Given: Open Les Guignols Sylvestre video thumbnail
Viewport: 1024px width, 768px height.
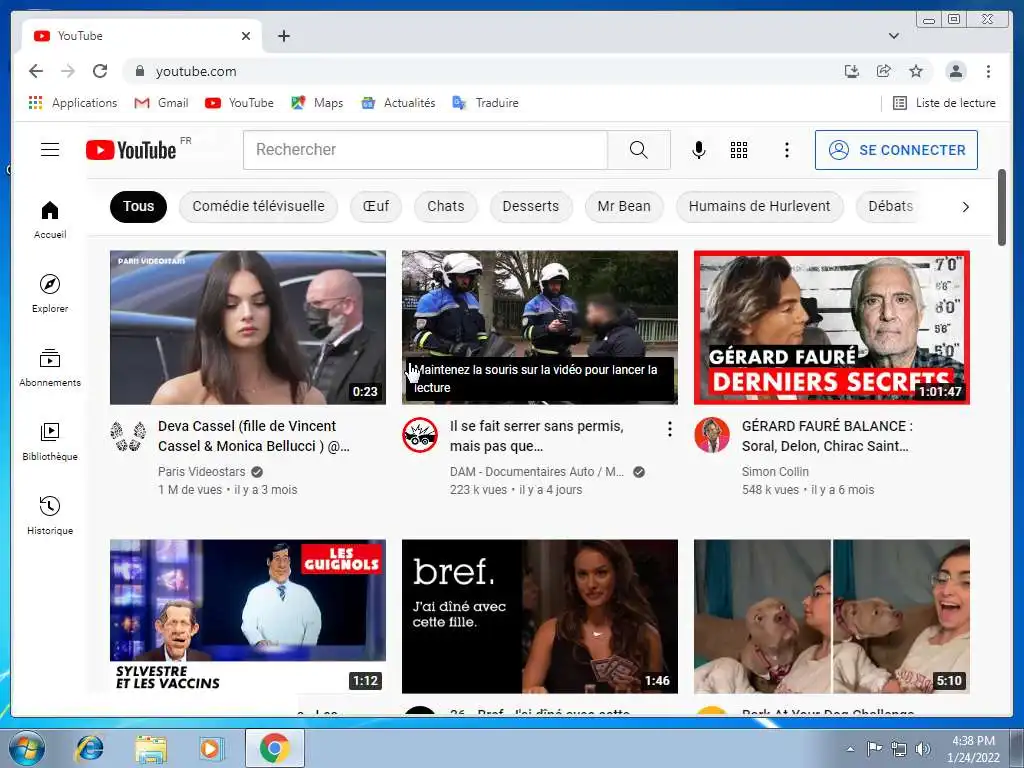Looking at the screenshot, I should pos(248,616).
